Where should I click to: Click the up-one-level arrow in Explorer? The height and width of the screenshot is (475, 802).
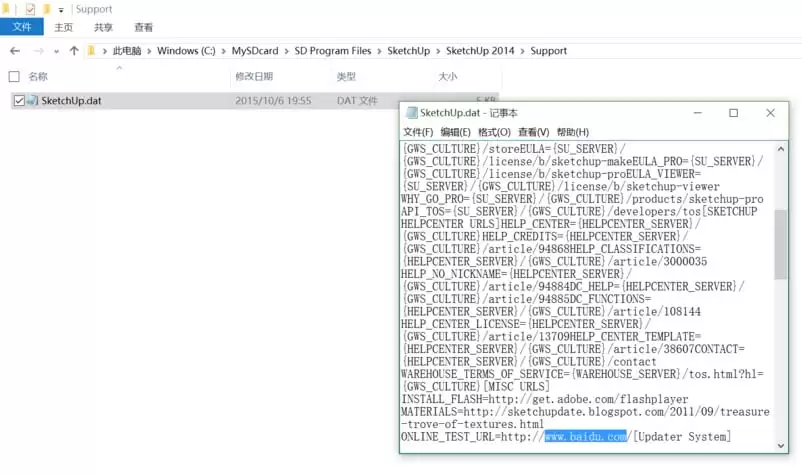[74, 51]
